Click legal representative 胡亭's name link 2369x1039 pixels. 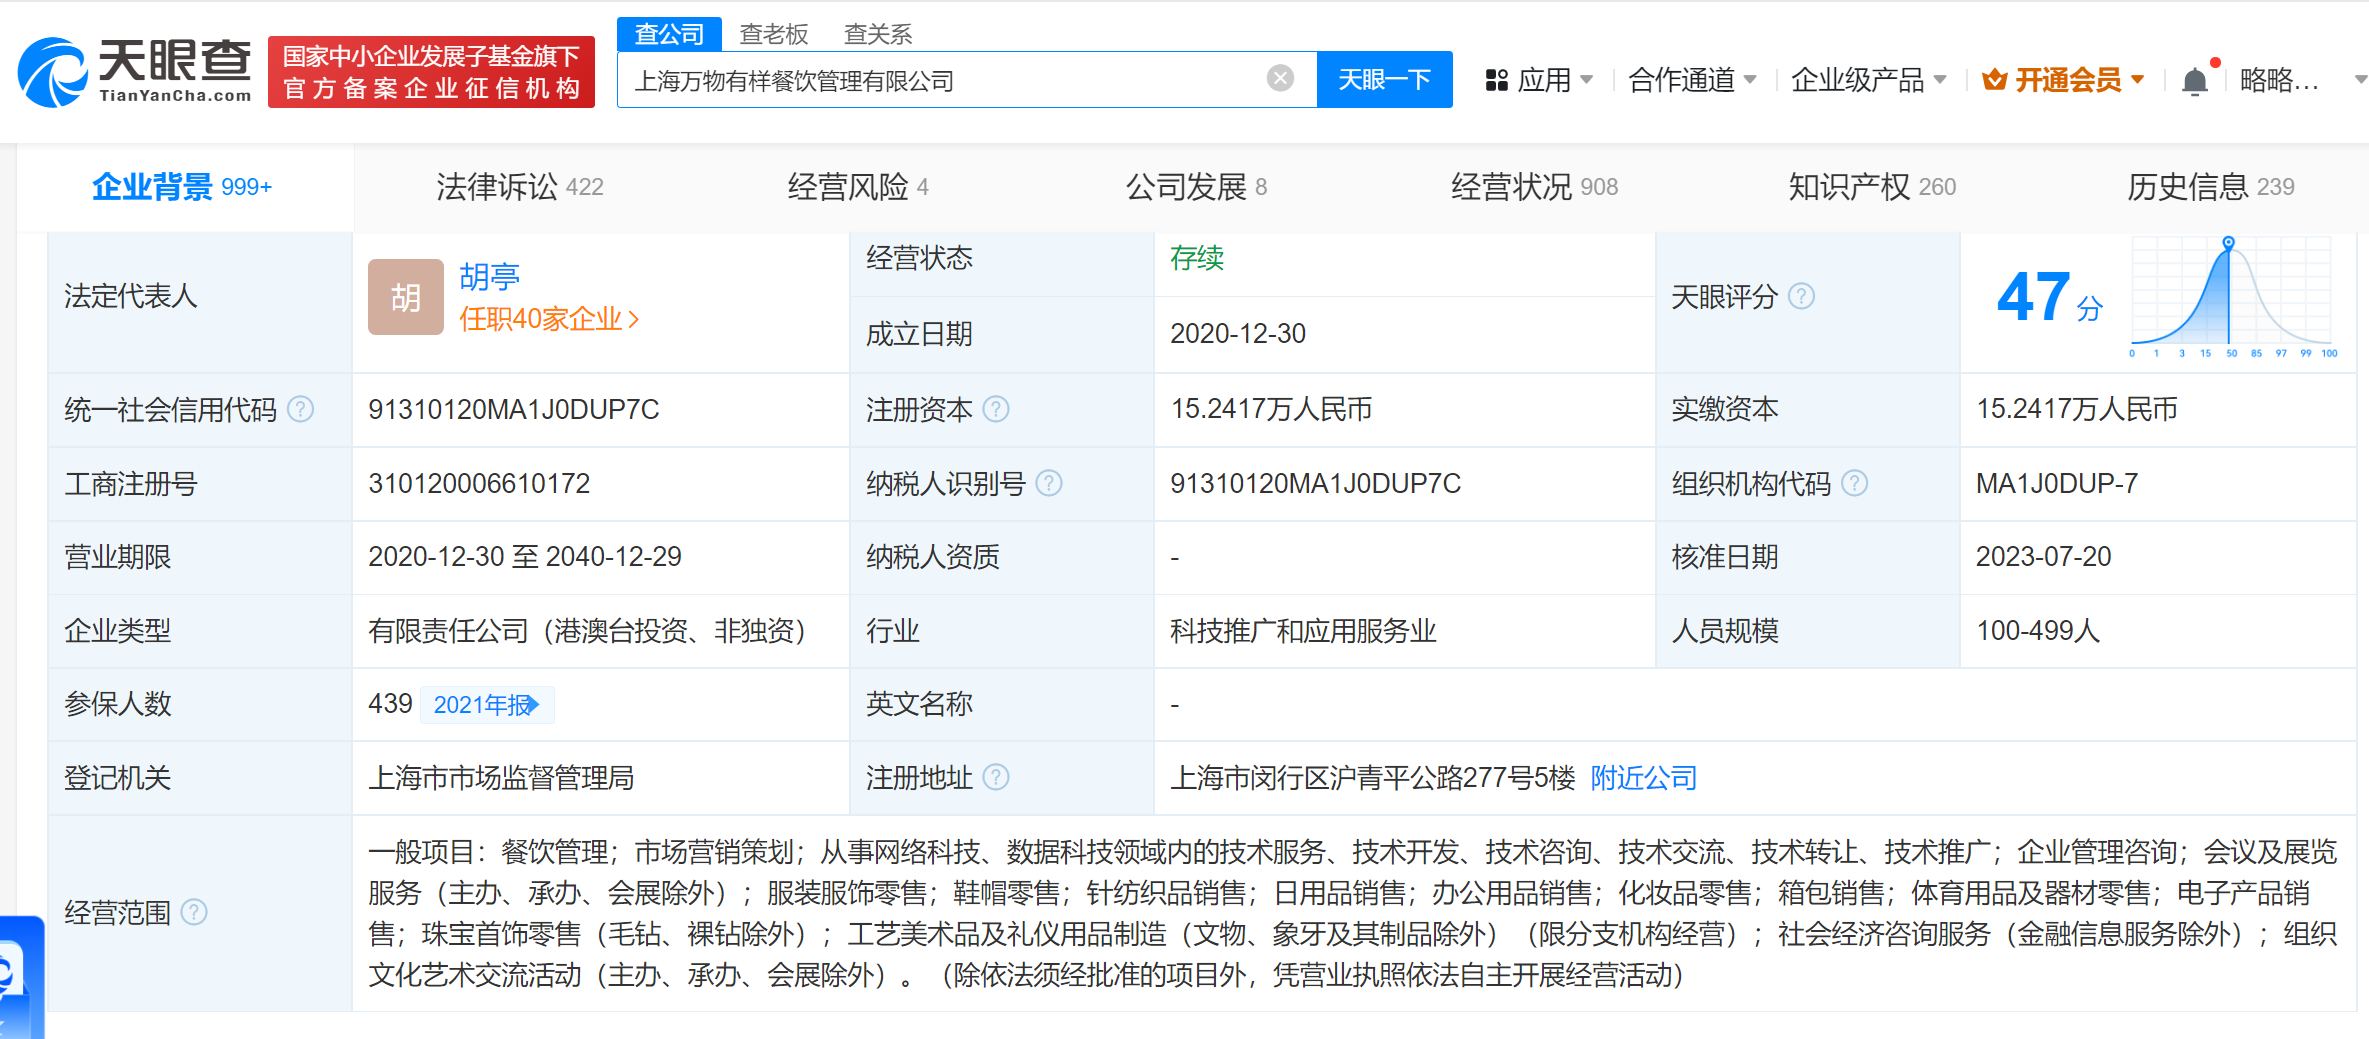point(490,276)
